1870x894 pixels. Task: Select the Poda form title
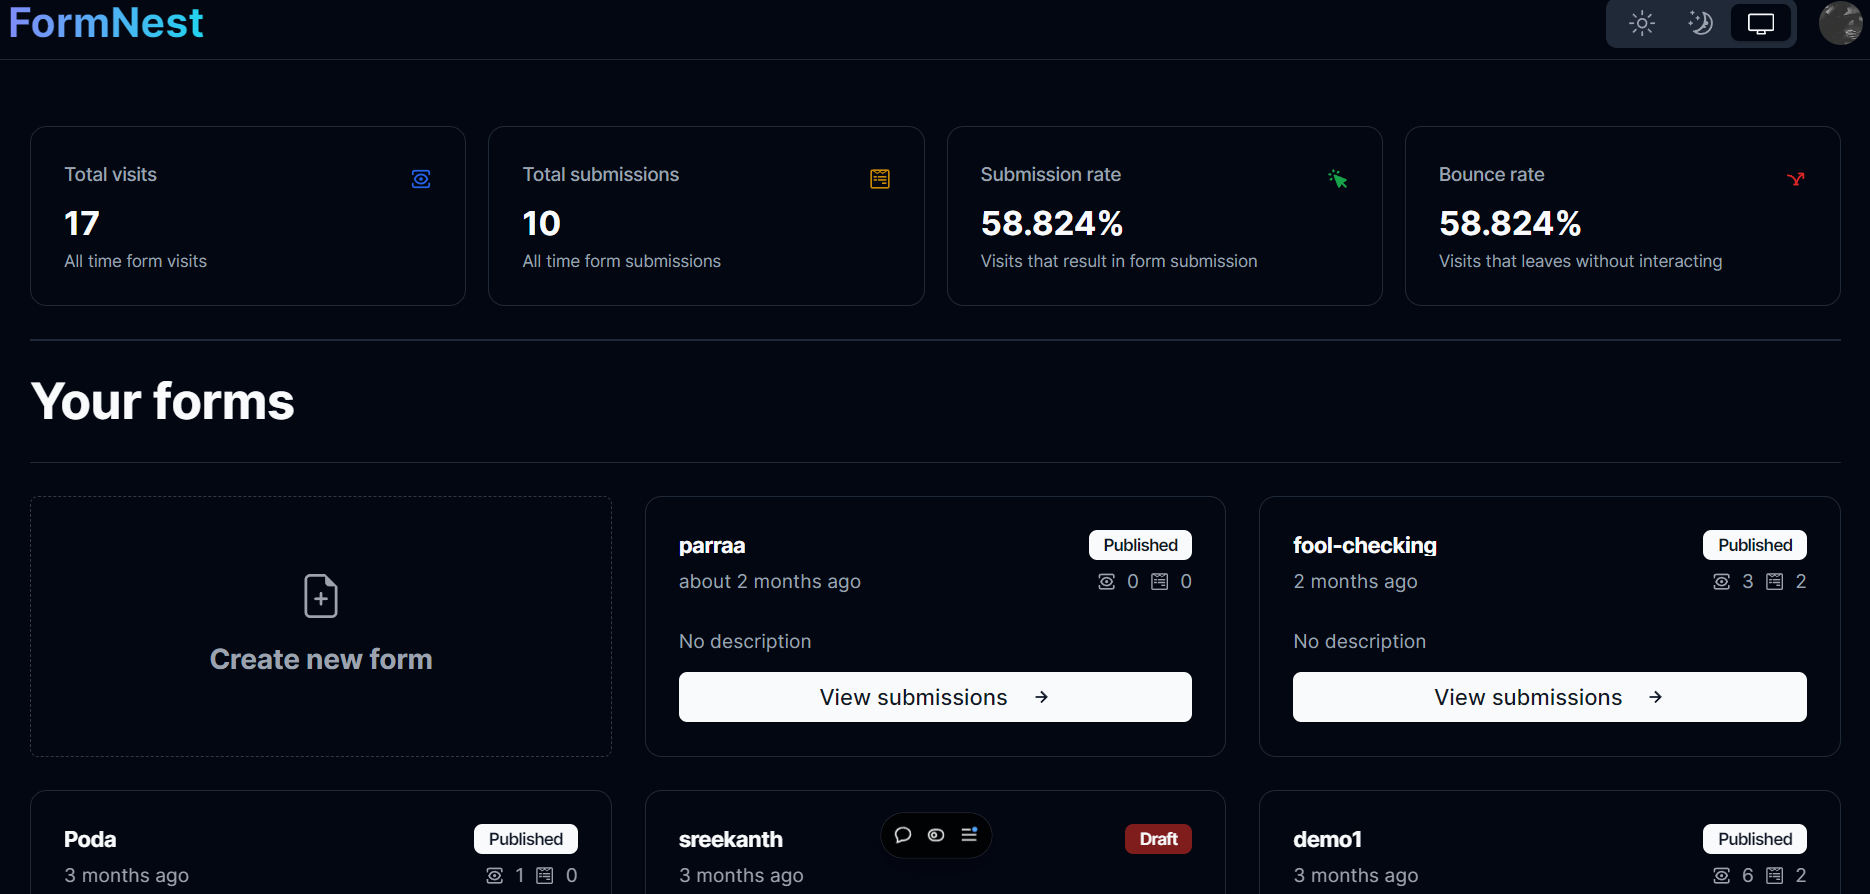pyautogui.click(x=90, y=840)
